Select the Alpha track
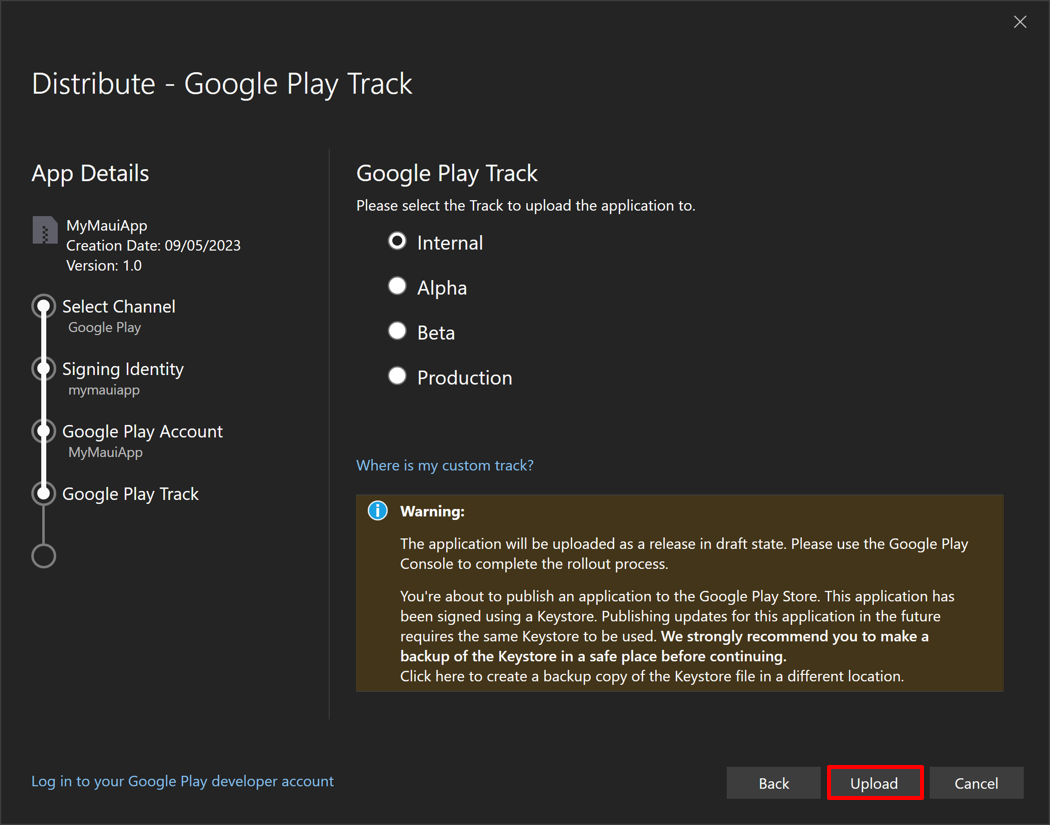Screen dimensions: 1050x825 pos(397,287)
